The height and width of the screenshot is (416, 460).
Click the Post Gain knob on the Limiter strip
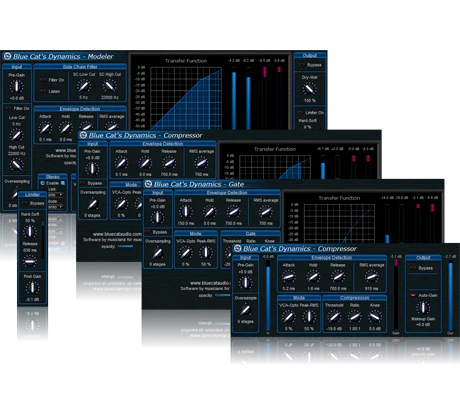coord(32,288)
